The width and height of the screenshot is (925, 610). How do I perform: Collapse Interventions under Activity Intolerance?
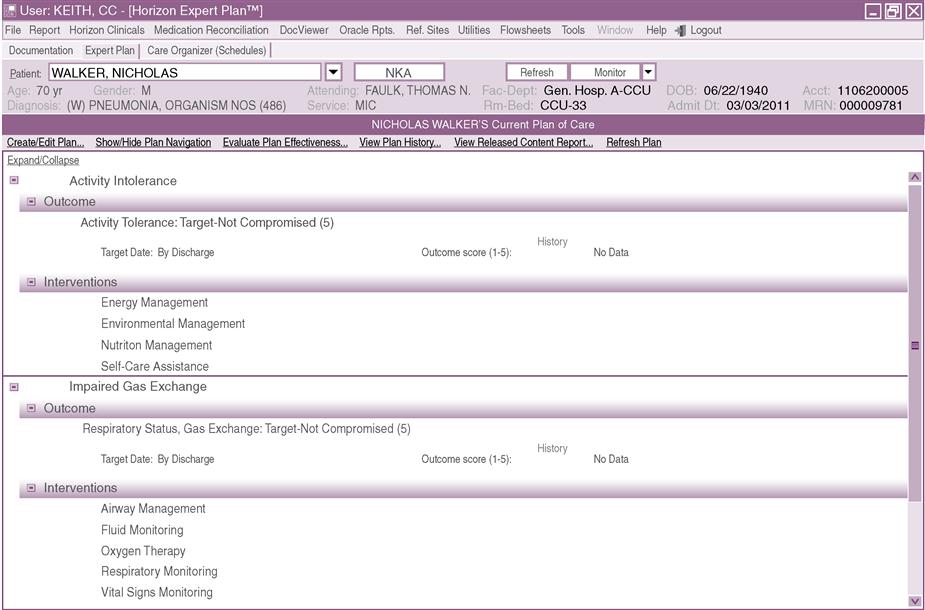pos(32,283)
